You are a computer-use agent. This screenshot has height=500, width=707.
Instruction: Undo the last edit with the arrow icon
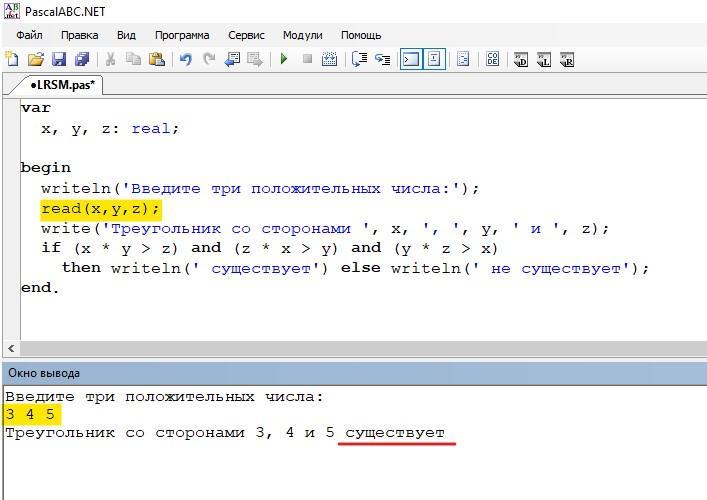click(x=185, y=59)
